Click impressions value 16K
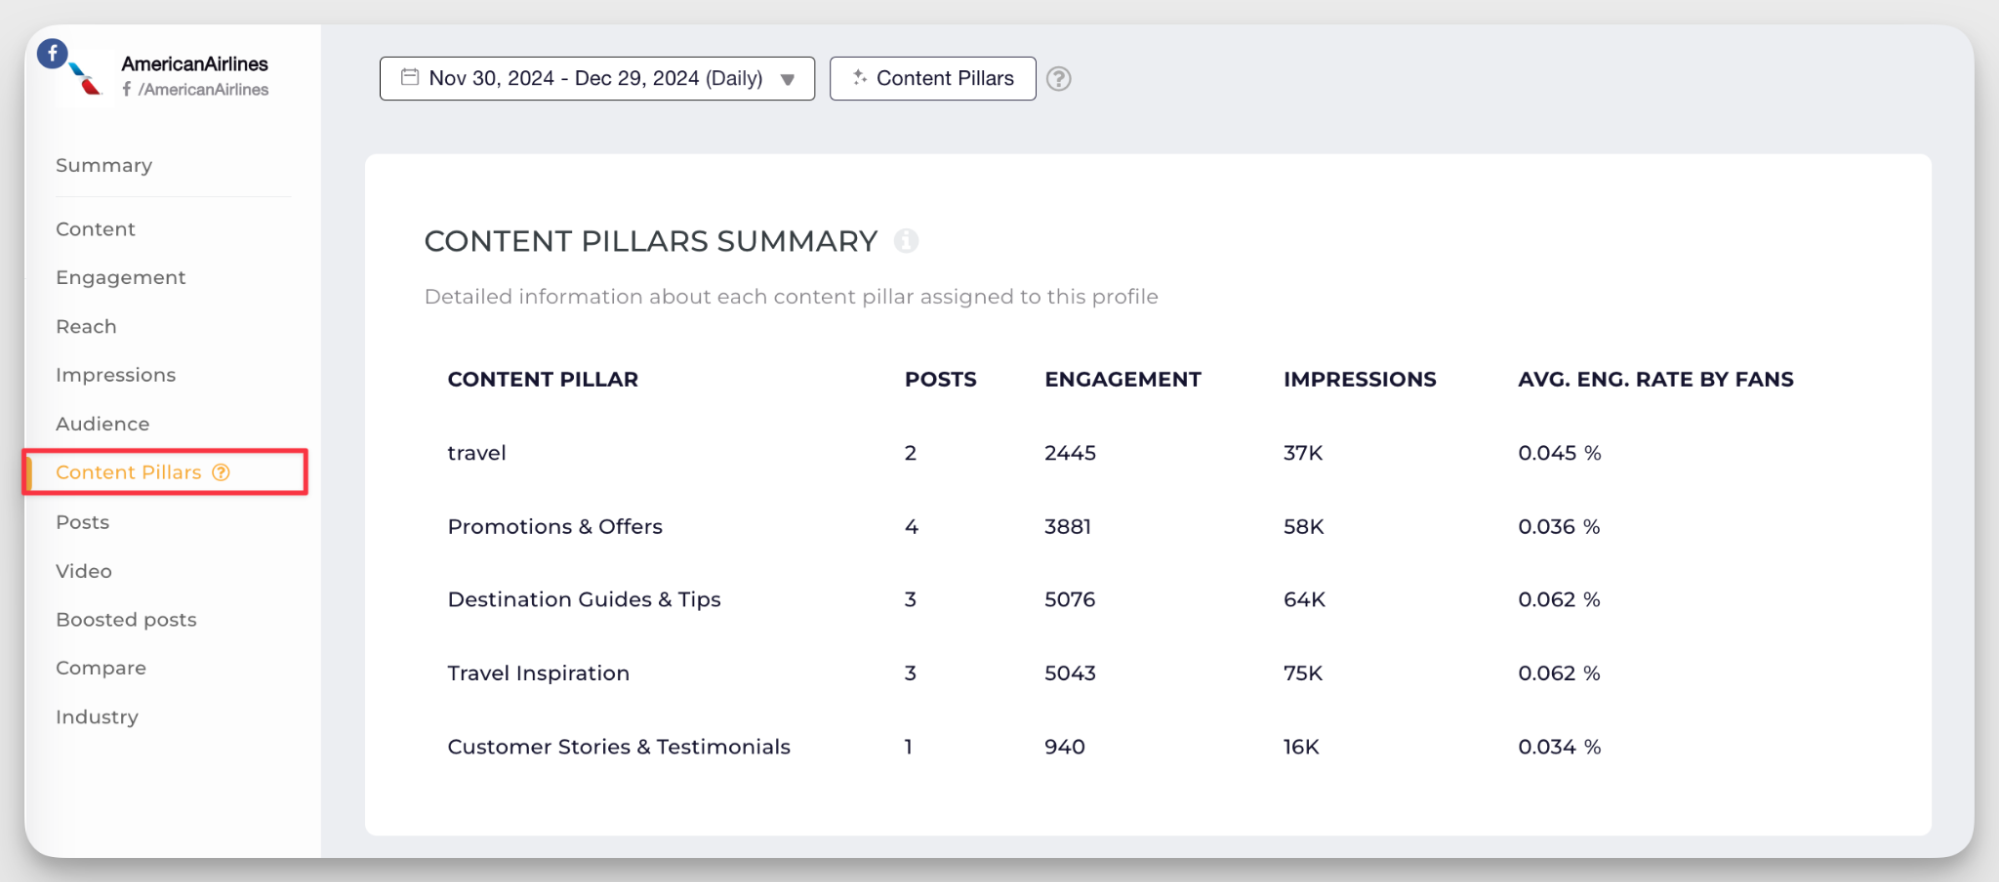 click(1301, 747)
